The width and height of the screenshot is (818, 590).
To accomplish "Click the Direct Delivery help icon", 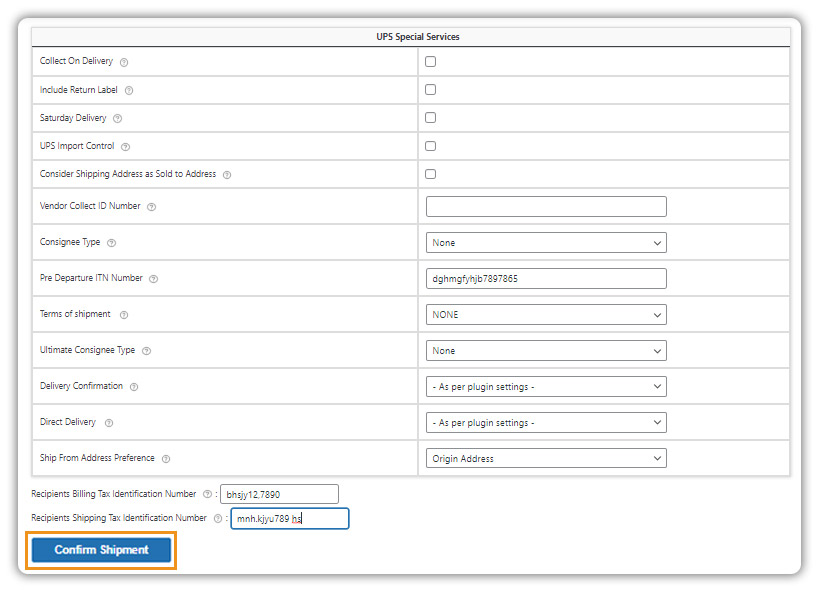I will coord(109,423).
